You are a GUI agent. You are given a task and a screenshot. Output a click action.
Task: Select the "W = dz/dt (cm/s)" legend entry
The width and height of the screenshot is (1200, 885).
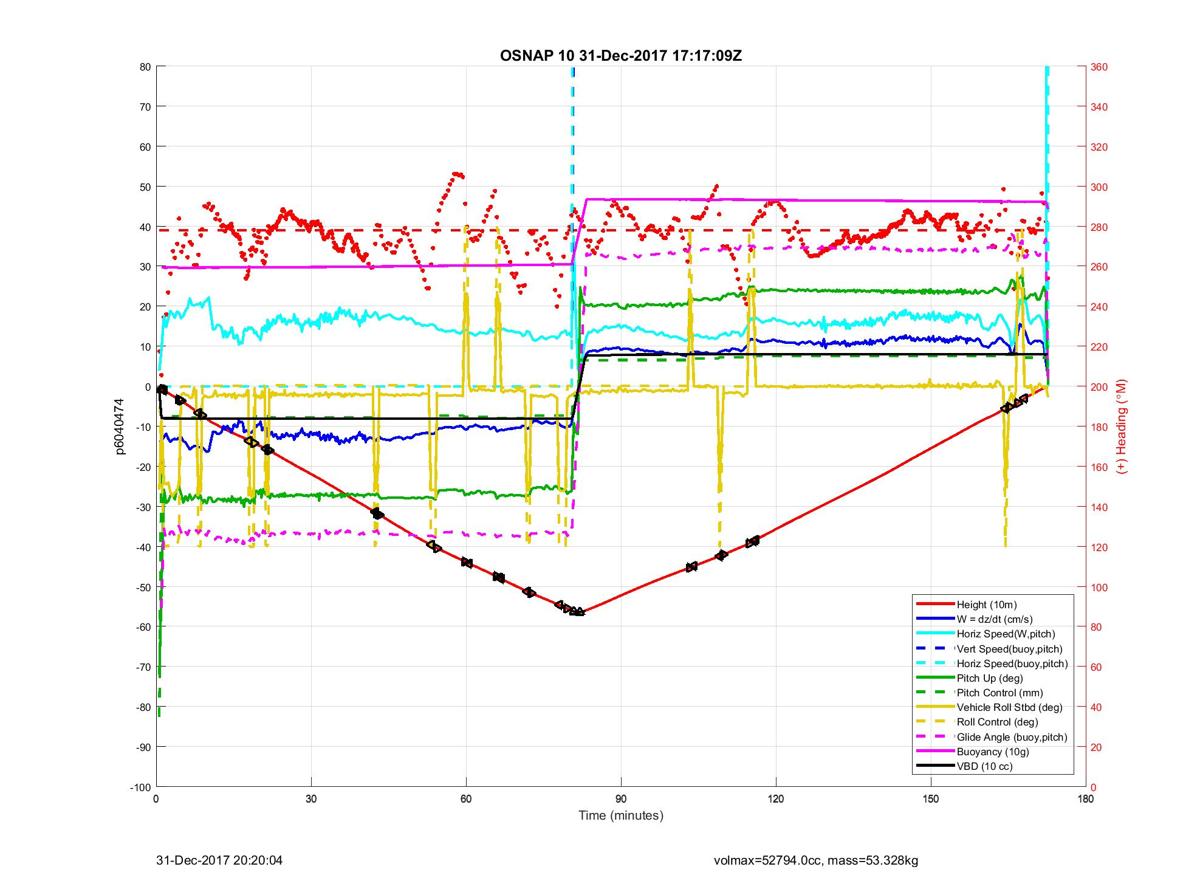(995, 620)
